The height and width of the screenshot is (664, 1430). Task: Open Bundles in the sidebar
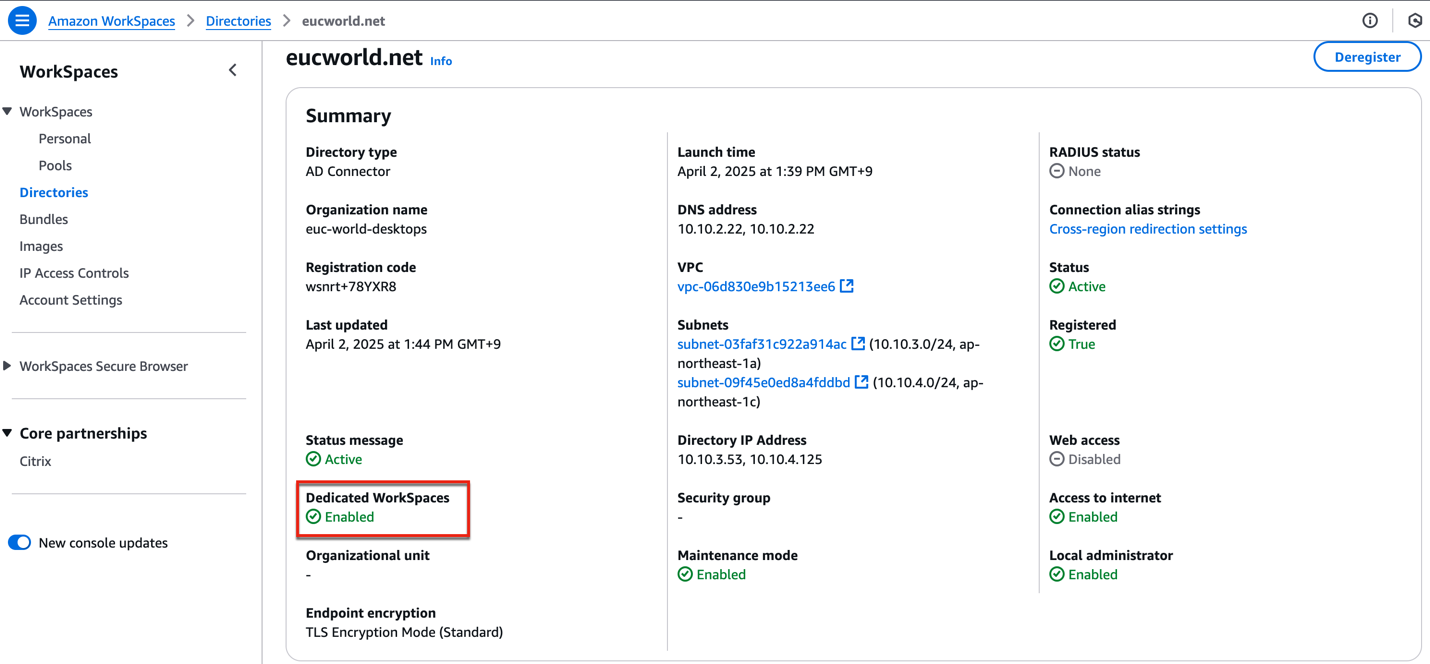pos(44,219)
